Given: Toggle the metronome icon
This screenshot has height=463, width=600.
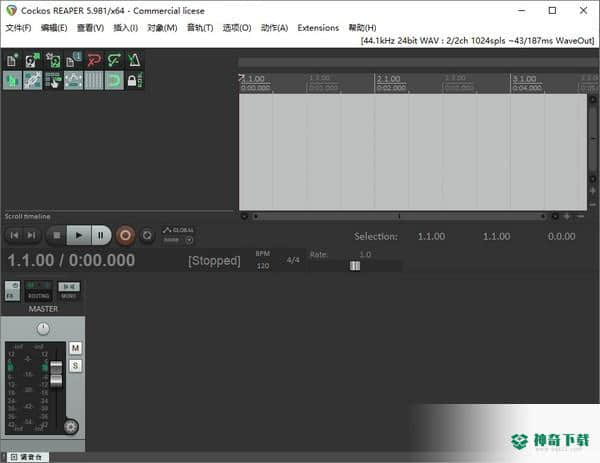Looking at the screenshot, I should [x=134, y=60].
